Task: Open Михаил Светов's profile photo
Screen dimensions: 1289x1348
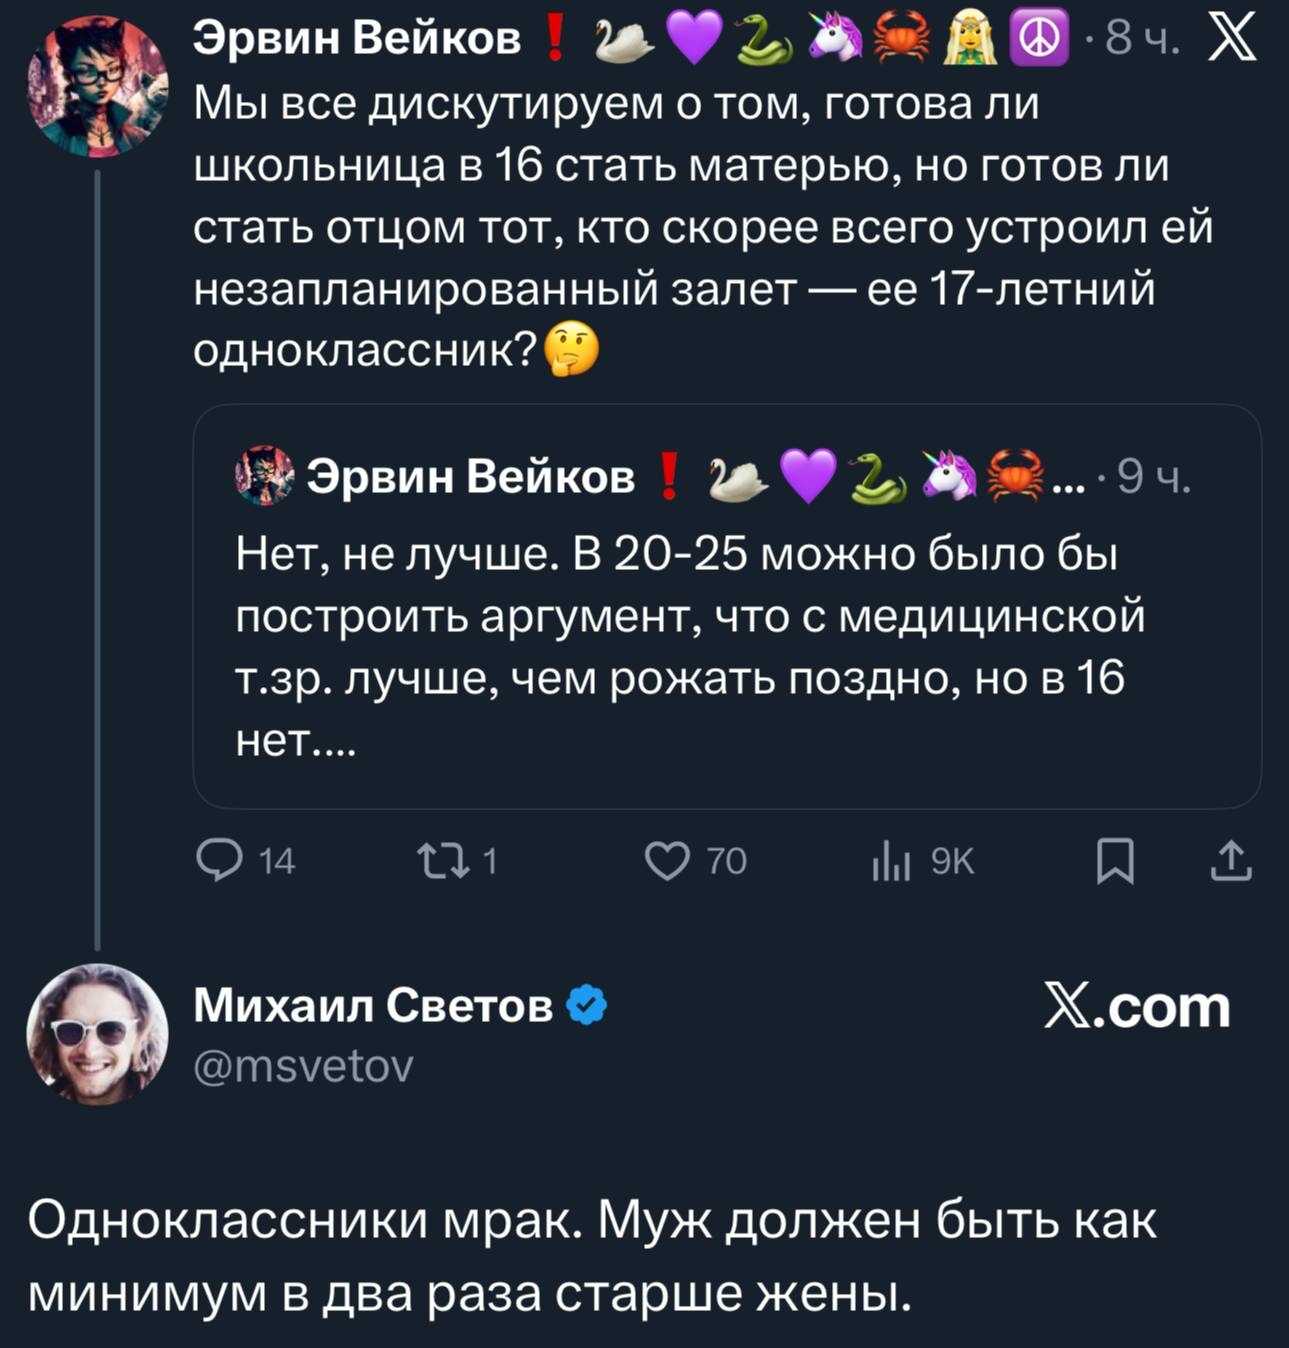Action: click(x=97, y=1034)
